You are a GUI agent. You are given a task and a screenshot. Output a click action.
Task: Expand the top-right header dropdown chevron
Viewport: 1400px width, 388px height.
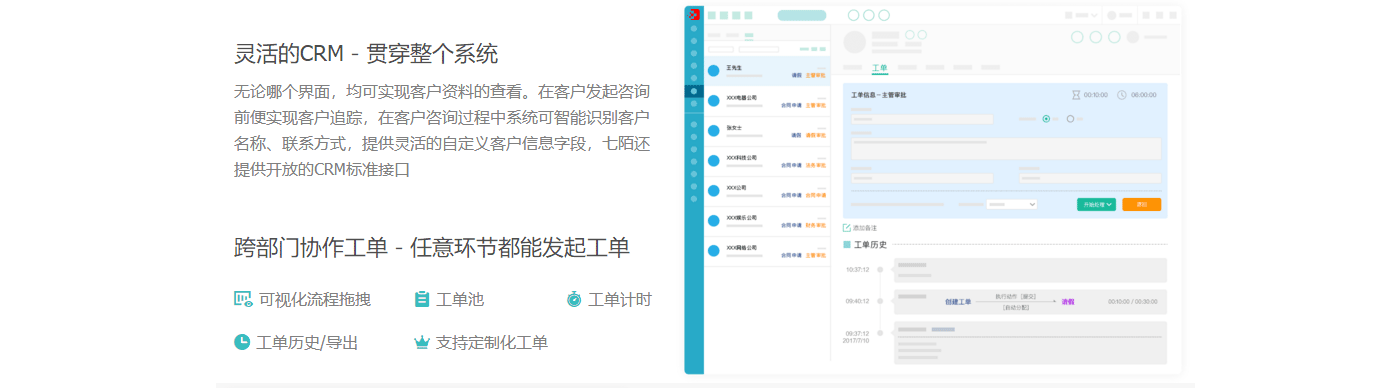1095,15
